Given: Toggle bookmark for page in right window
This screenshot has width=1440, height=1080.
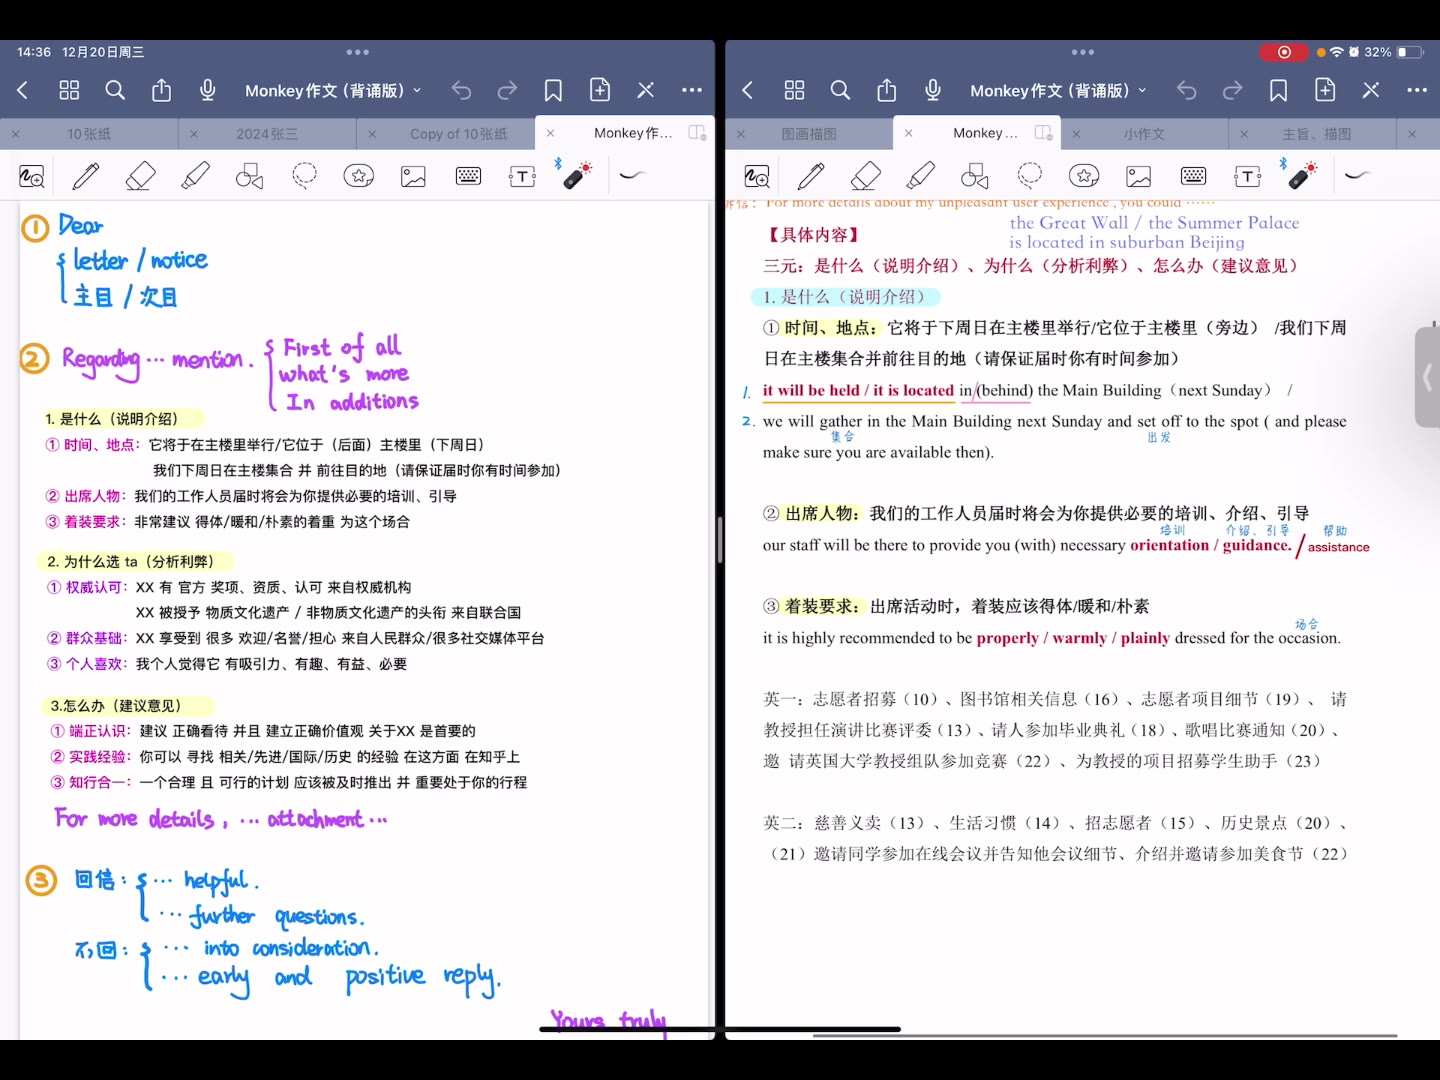Looking at the screenshot, I should click(x=1278, y=90).
